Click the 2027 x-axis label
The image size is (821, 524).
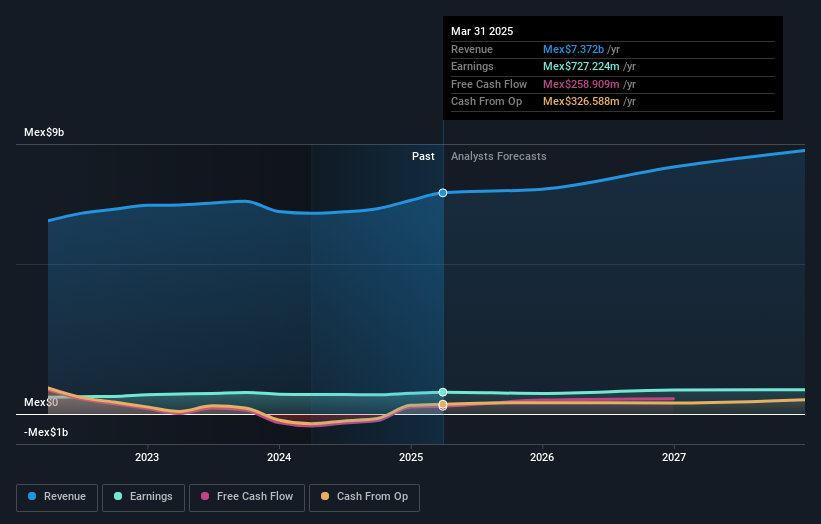(x=674, y=458)
